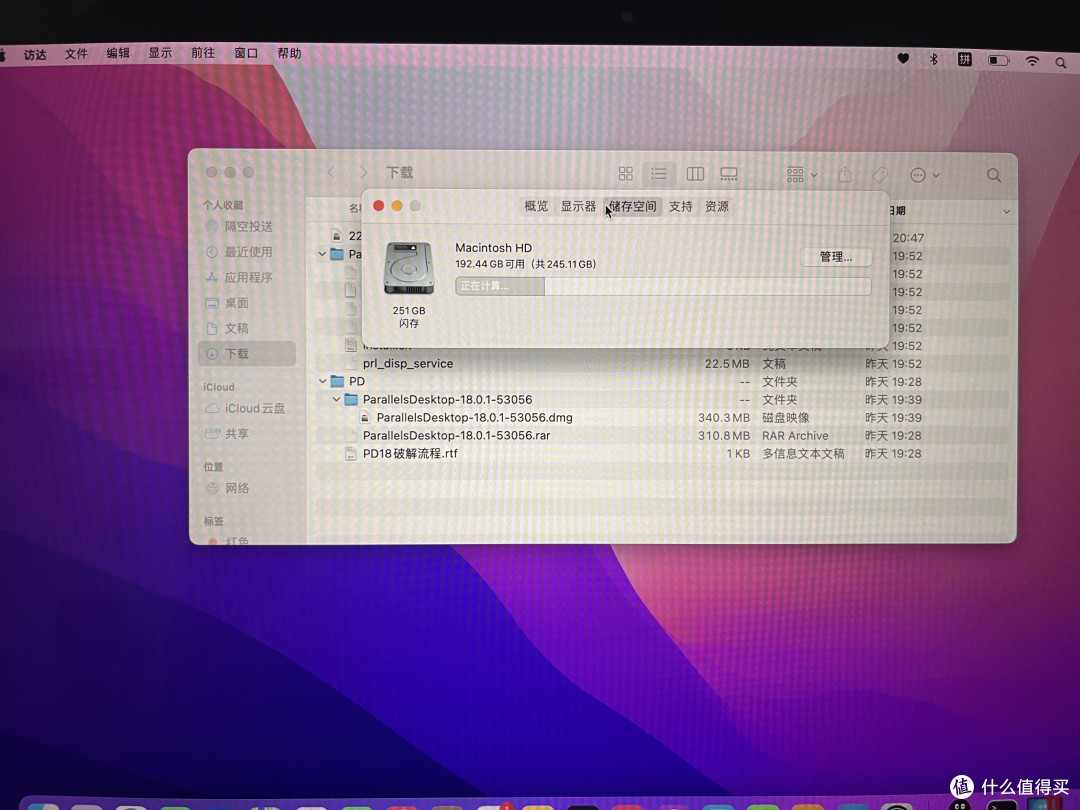This screenshot has width=1080, height=810.
Task: Click the input method icon in menu bar
Action: coord(965,60)
